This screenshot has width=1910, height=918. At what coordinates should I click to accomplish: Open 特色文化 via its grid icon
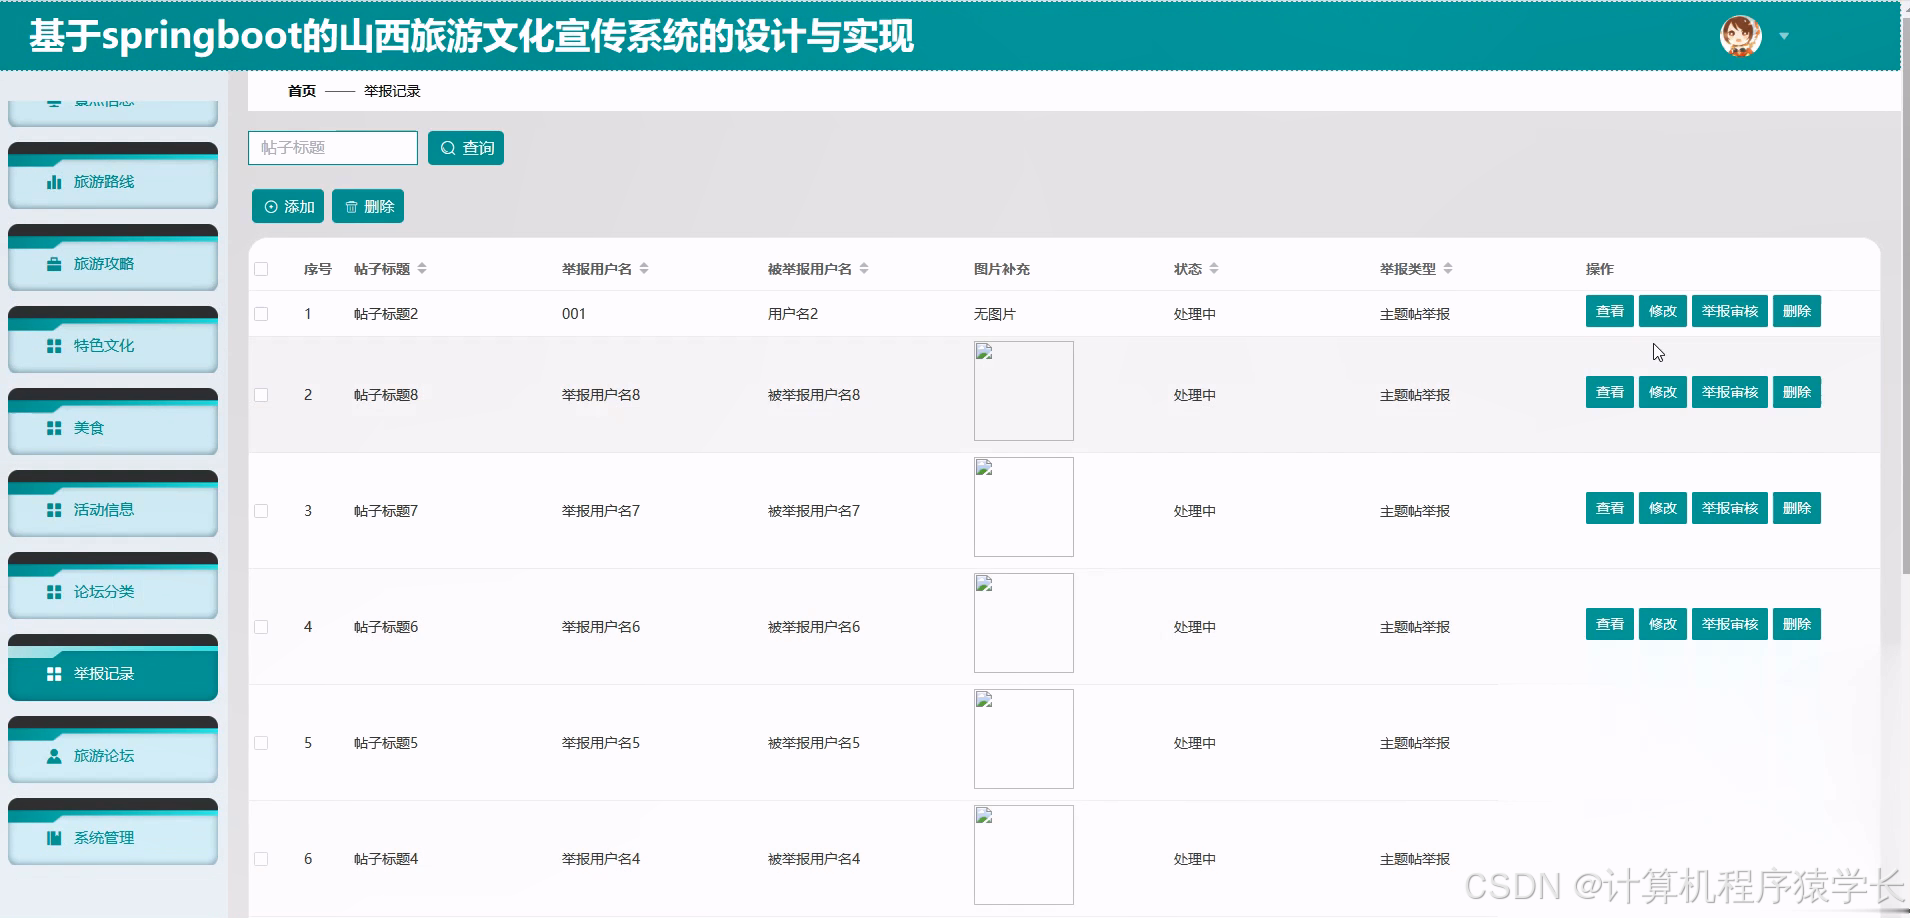(55, 345)
